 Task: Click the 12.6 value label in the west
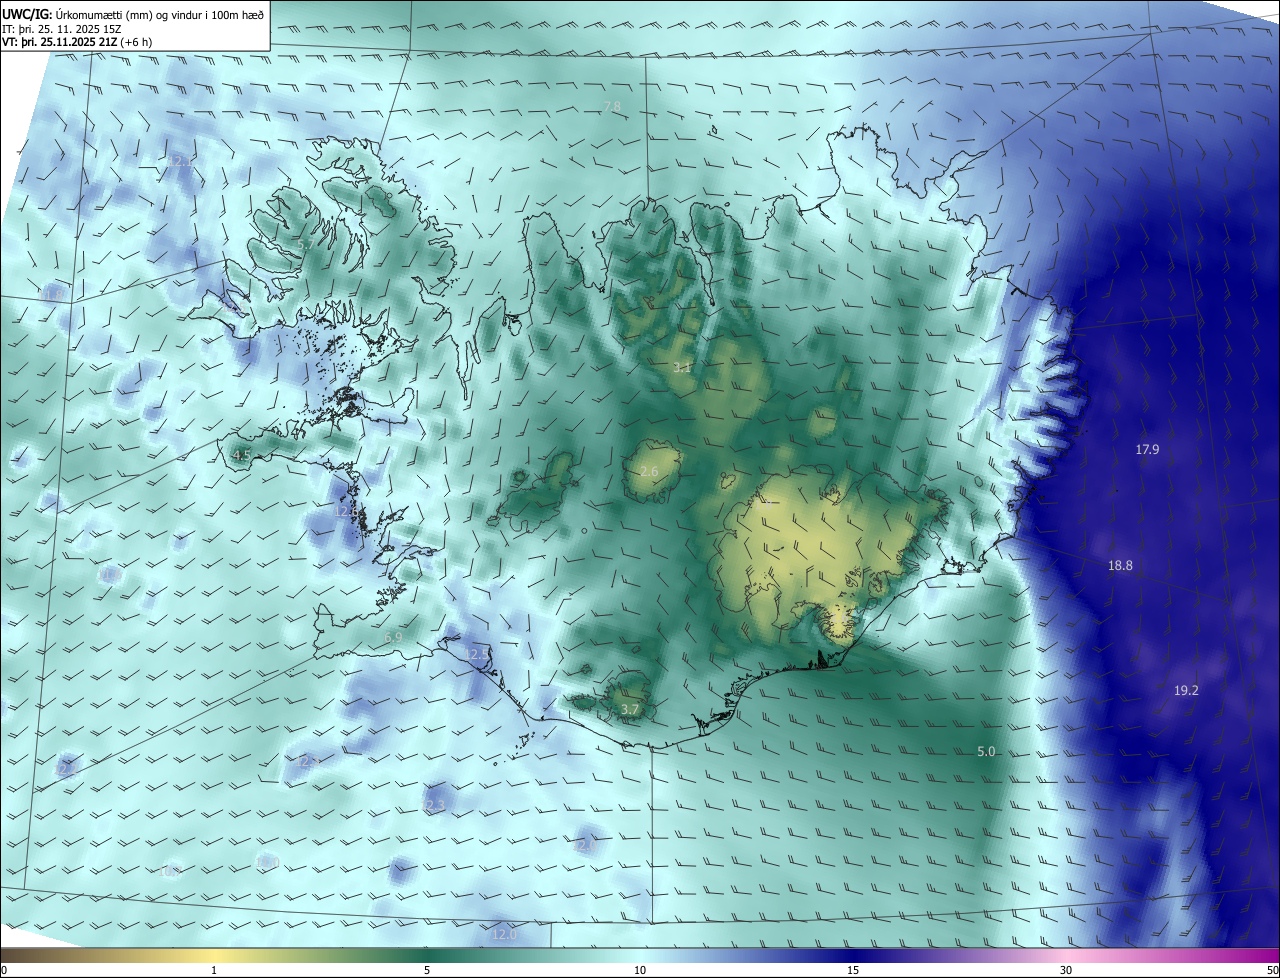pos(346,511)
